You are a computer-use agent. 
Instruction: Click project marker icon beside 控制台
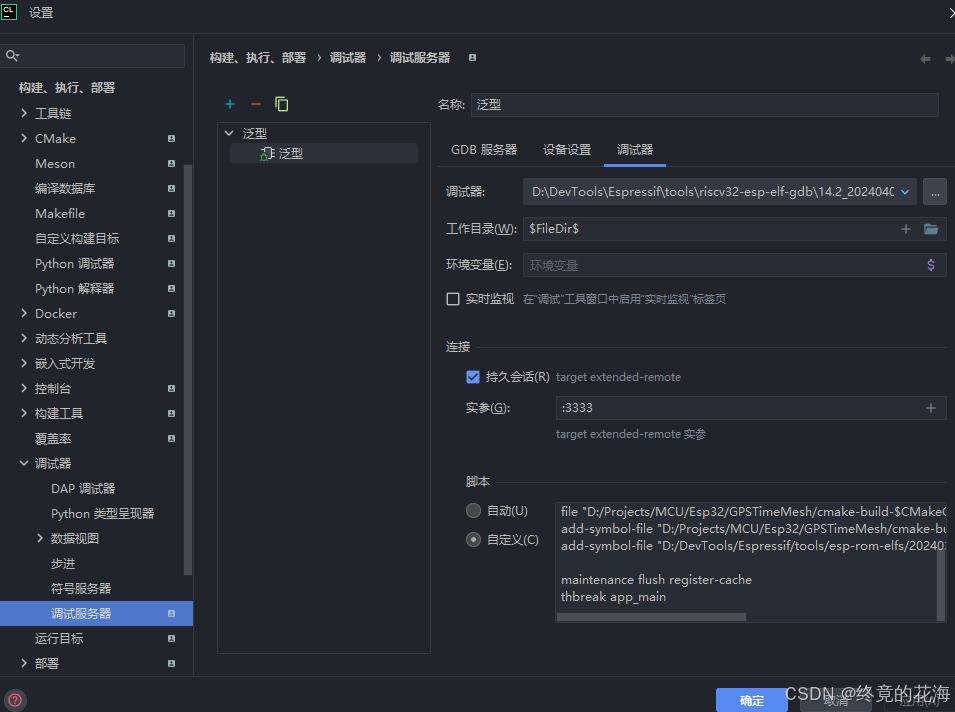click(171, 389)
